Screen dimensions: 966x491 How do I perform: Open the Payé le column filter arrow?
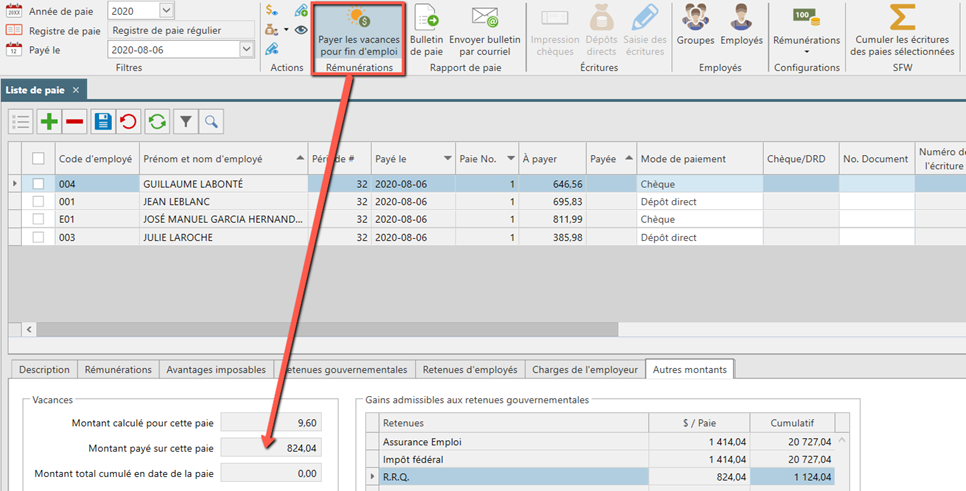(x=447, y=158)
